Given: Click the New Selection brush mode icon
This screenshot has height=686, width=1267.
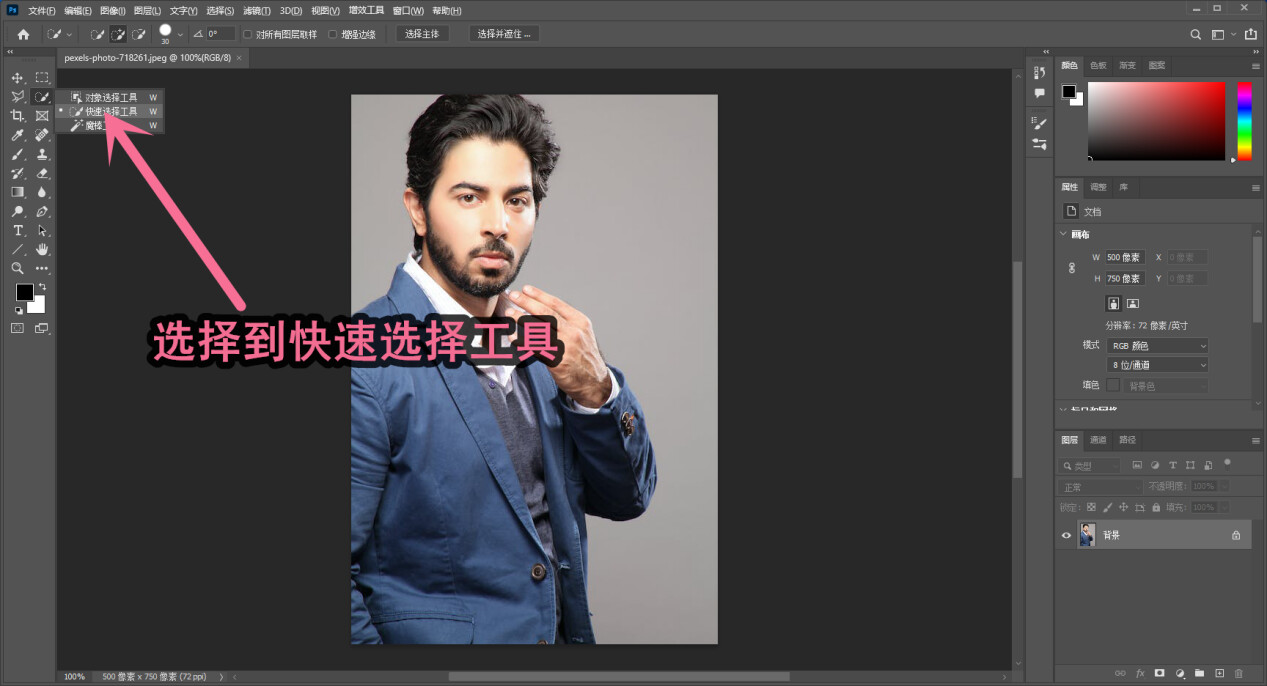Looking at the screenshot, I should click(97, 34).
